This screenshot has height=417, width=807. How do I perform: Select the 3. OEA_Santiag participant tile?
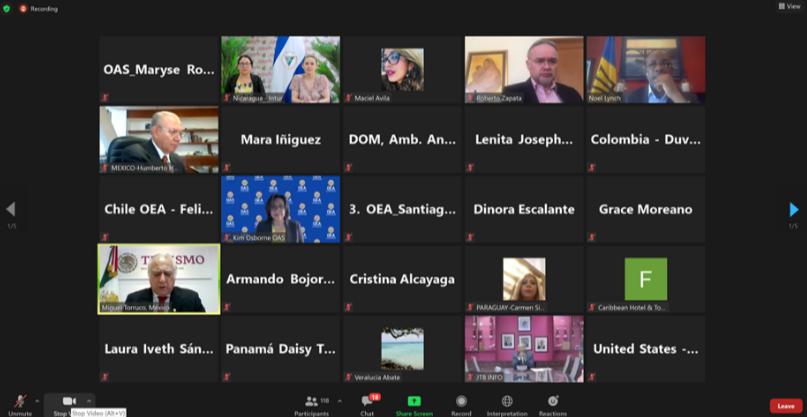click(x=402, y=210)
